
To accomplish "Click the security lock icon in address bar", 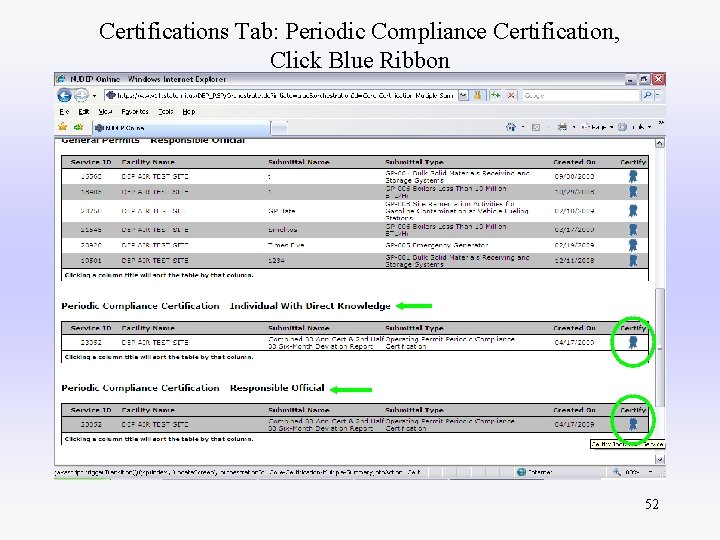I will (478, 96).
